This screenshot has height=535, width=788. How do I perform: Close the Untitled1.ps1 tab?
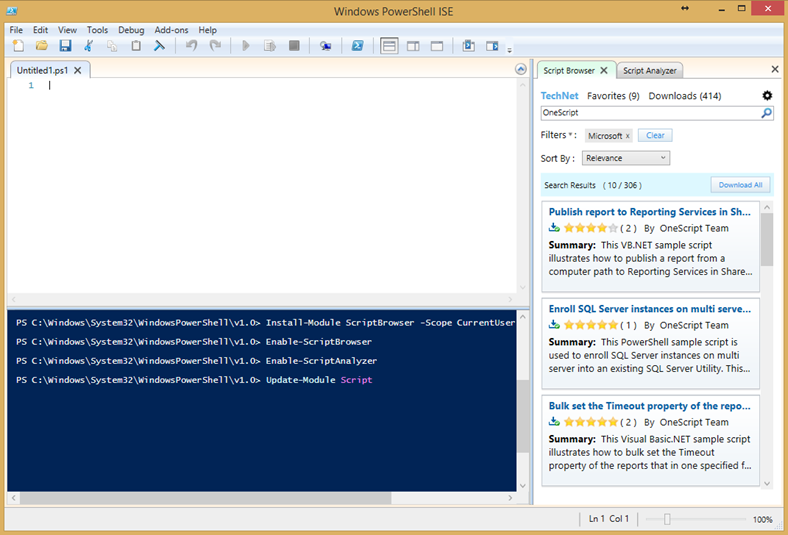tap(77, 70)
